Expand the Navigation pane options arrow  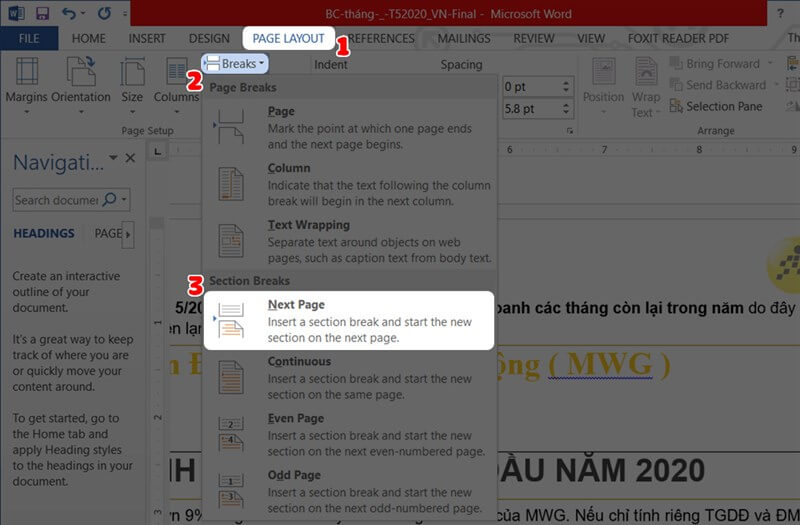point(113,159)
